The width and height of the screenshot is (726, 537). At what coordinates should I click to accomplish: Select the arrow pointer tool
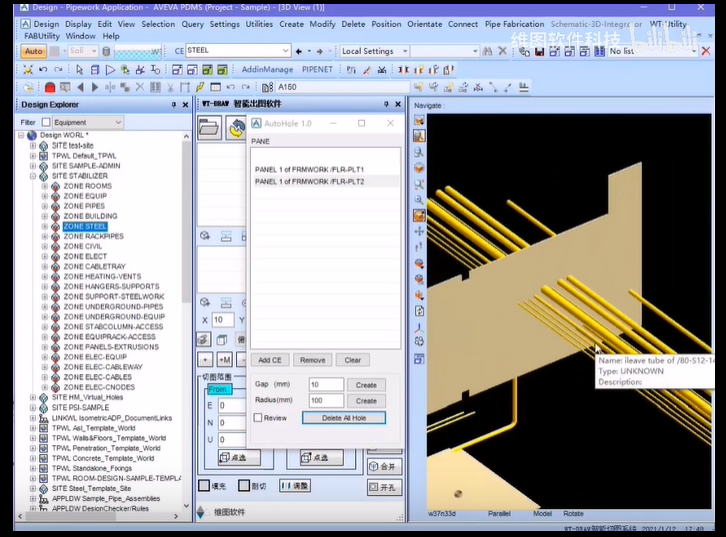tap(79, 69)
